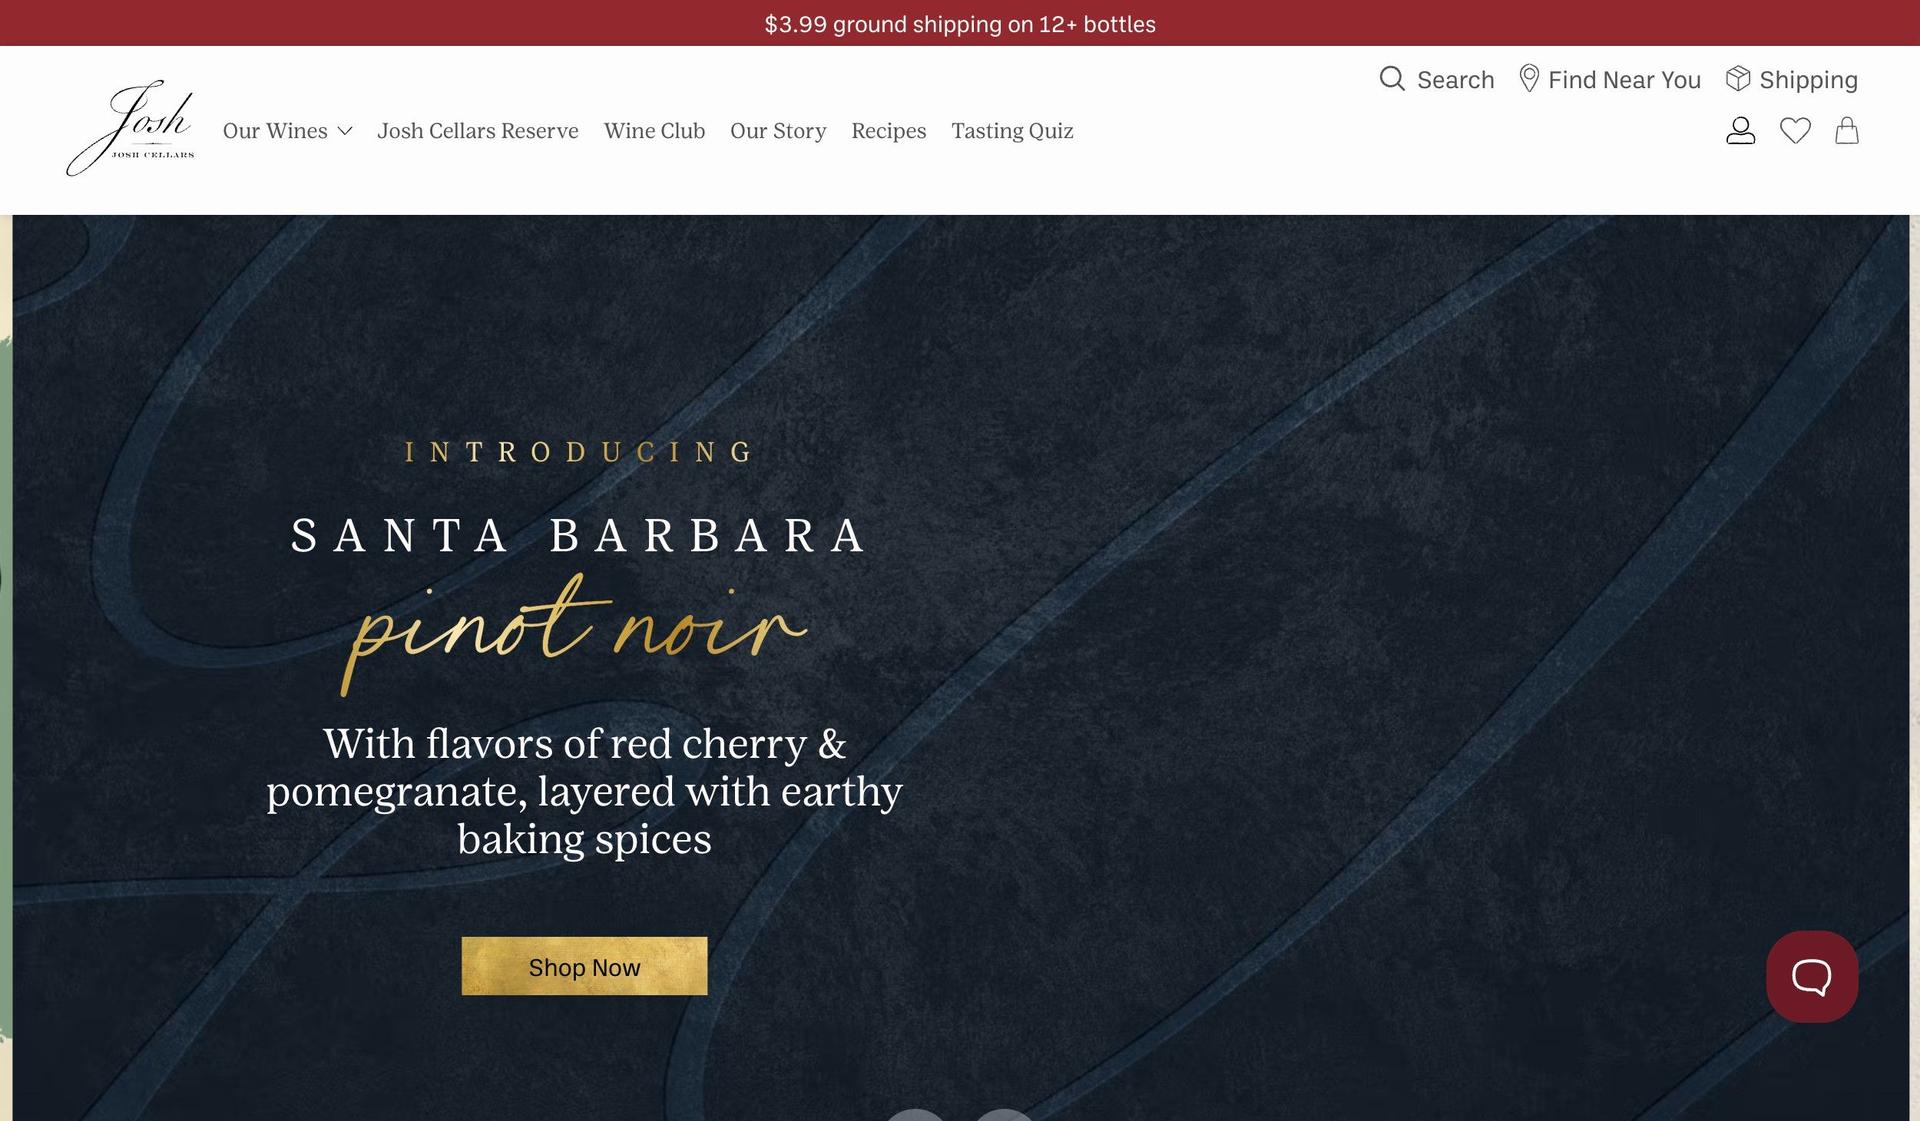1920x1121 pixels.
Task: Click the $3.99 ground shipping banner
Action: 960,24
